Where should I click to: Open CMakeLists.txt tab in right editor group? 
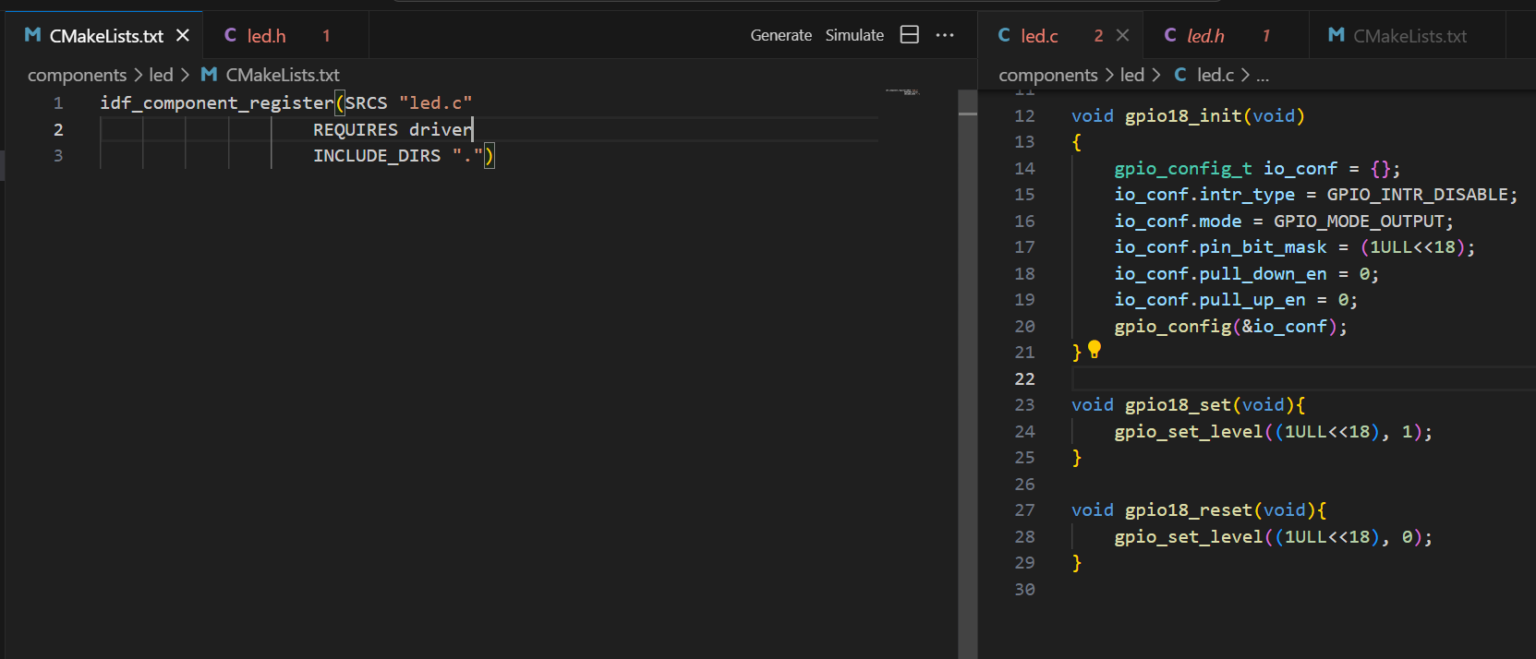tap(1409, 36)
